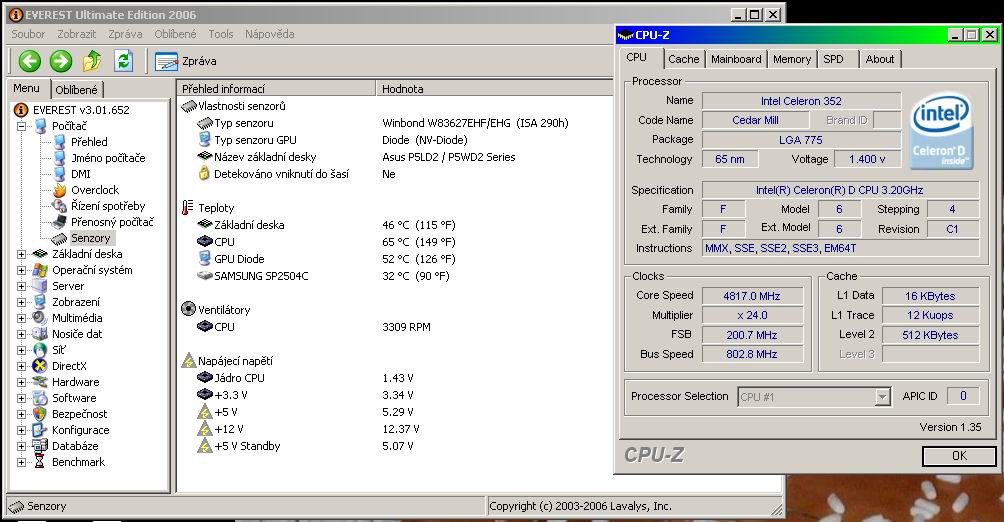This screenshot has width=1004, height=522.
Task: Click the Refresh toolbar icon
Action: coord(123,61)
